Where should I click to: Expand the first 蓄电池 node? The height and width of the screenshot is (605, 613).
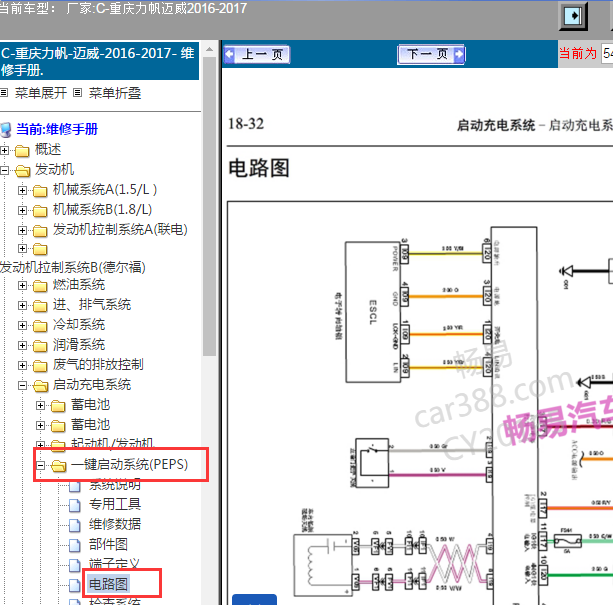[x=40, y=406]
